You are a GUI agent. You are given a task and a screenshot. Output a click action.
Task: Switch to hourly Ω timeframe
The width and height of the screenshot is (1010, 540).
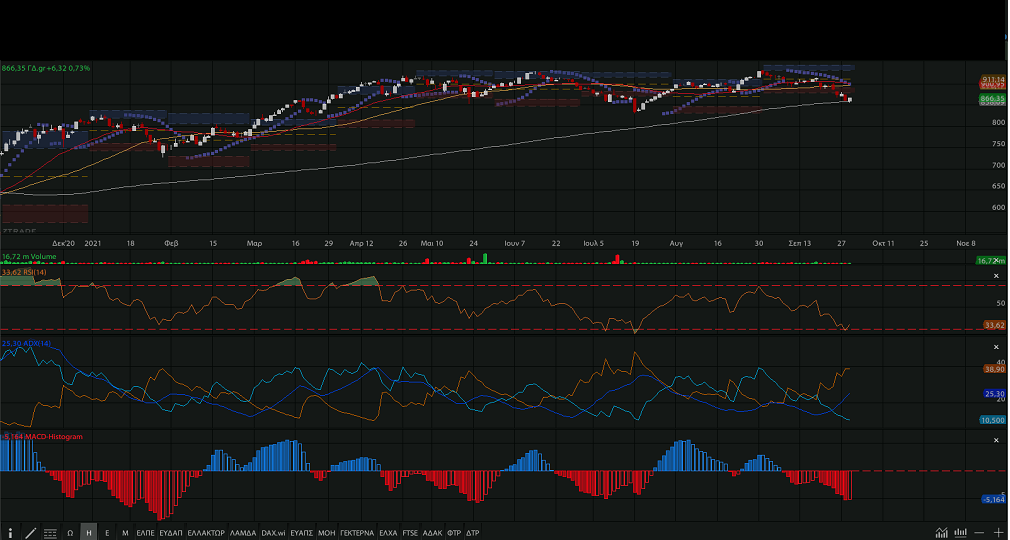click(x=70, y=533)
